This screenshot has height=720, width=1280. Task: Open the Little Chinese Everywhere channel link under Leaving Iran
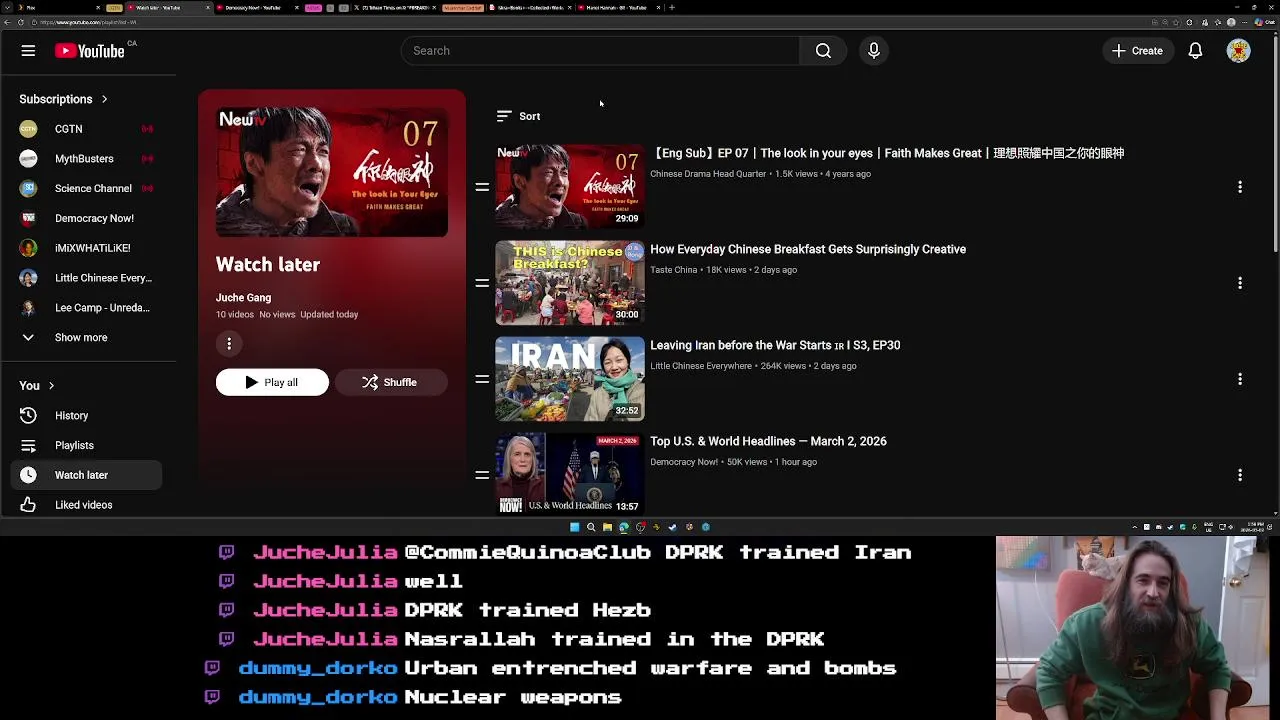pyautogui.click(x=701, y=366)
